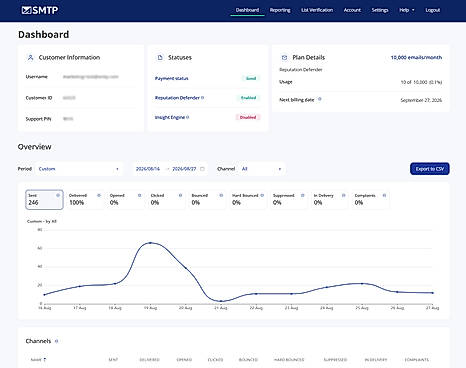Click the CLICKED column header

[215, 360]
